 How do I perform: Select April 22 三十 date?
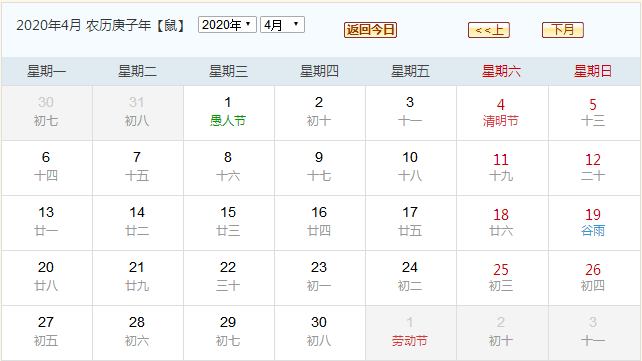pos(228,278)
